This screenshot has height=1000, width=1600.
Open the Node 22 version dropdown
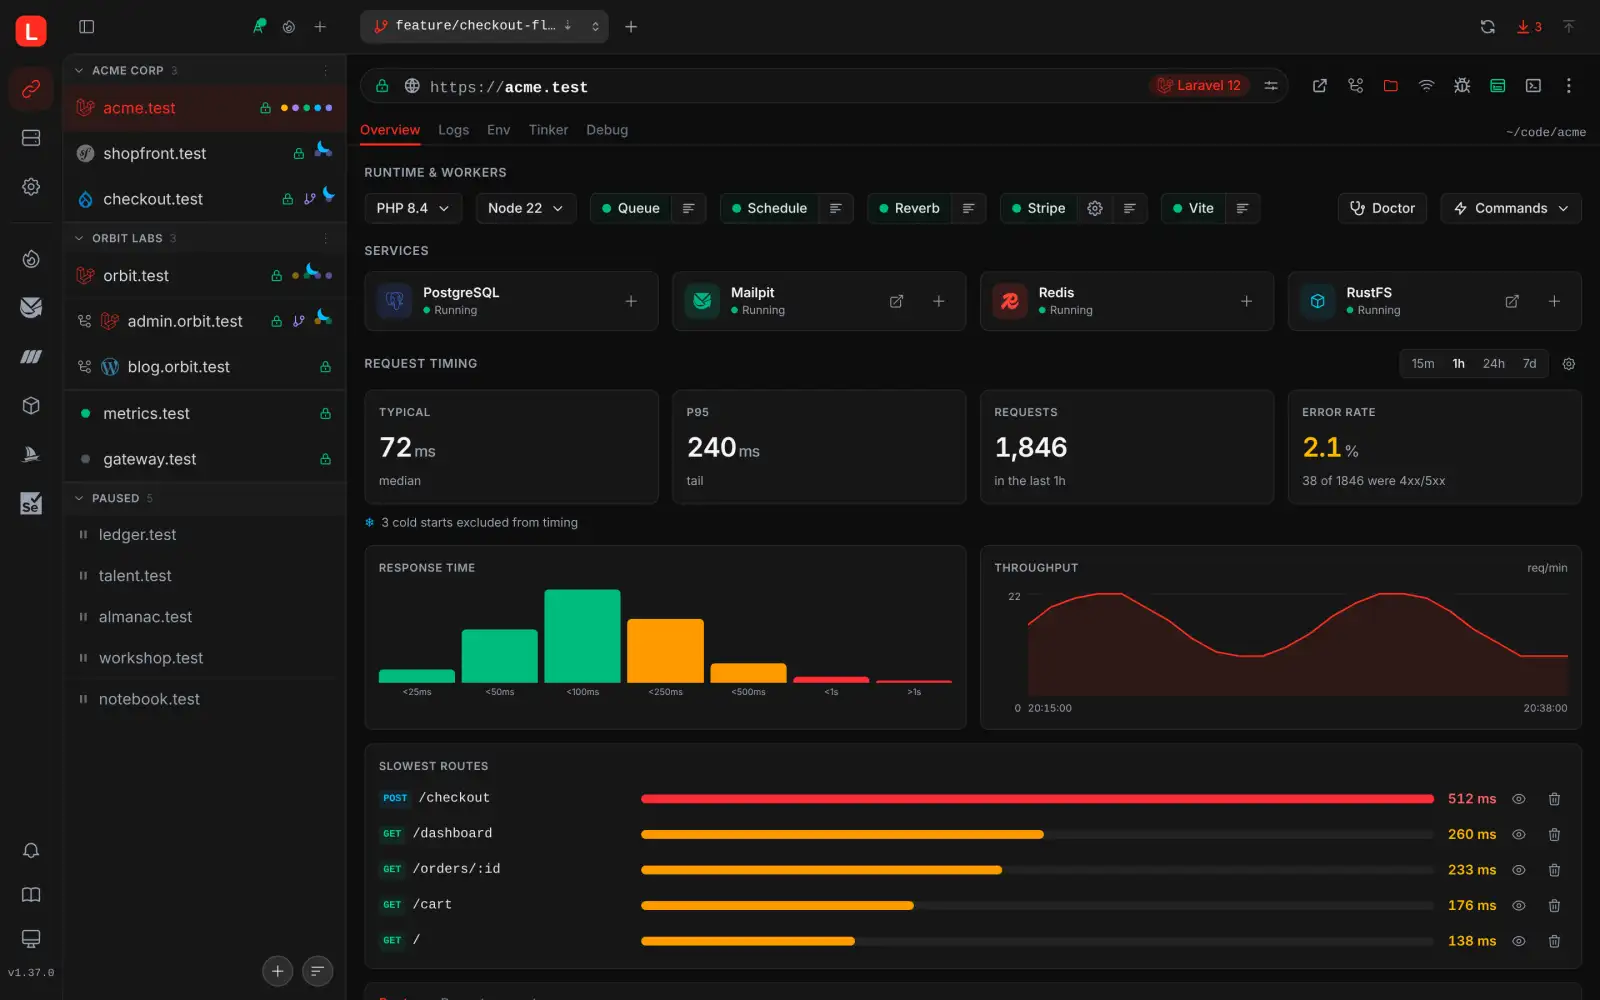[x=525, y=208]
